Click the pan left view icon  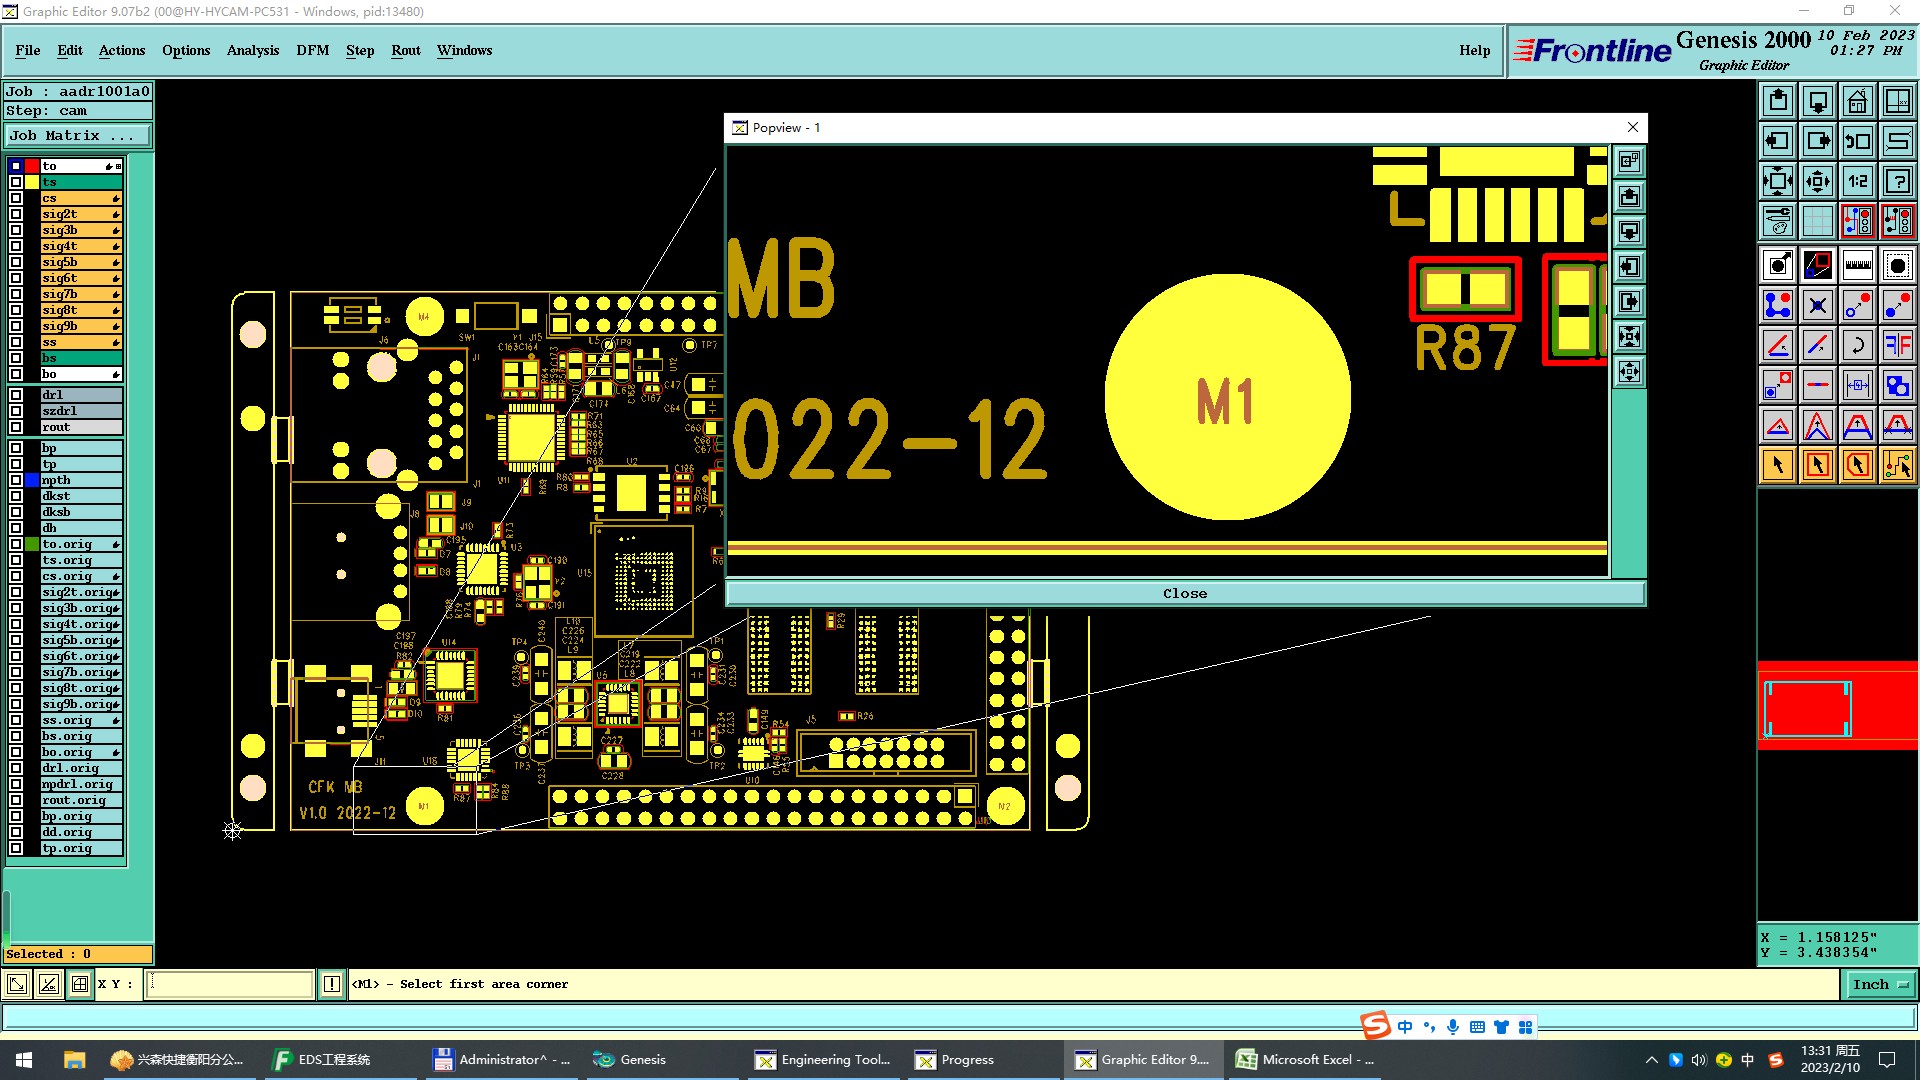coord(1778,141)
